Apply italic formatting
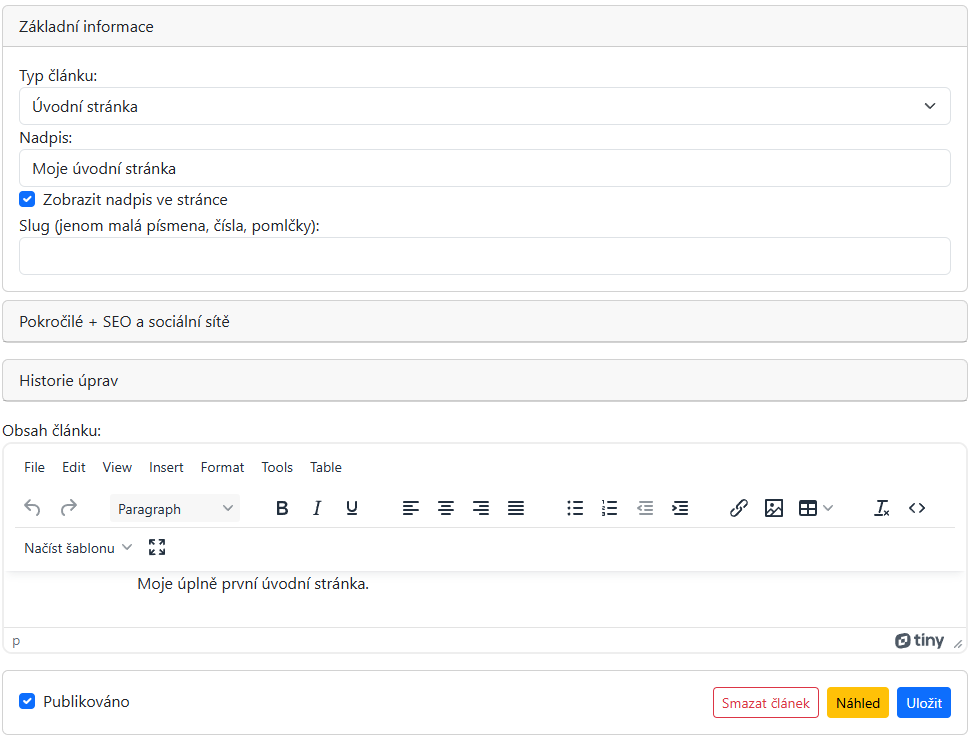The height and width of the screenshot is (741, 974). (317, 508)
